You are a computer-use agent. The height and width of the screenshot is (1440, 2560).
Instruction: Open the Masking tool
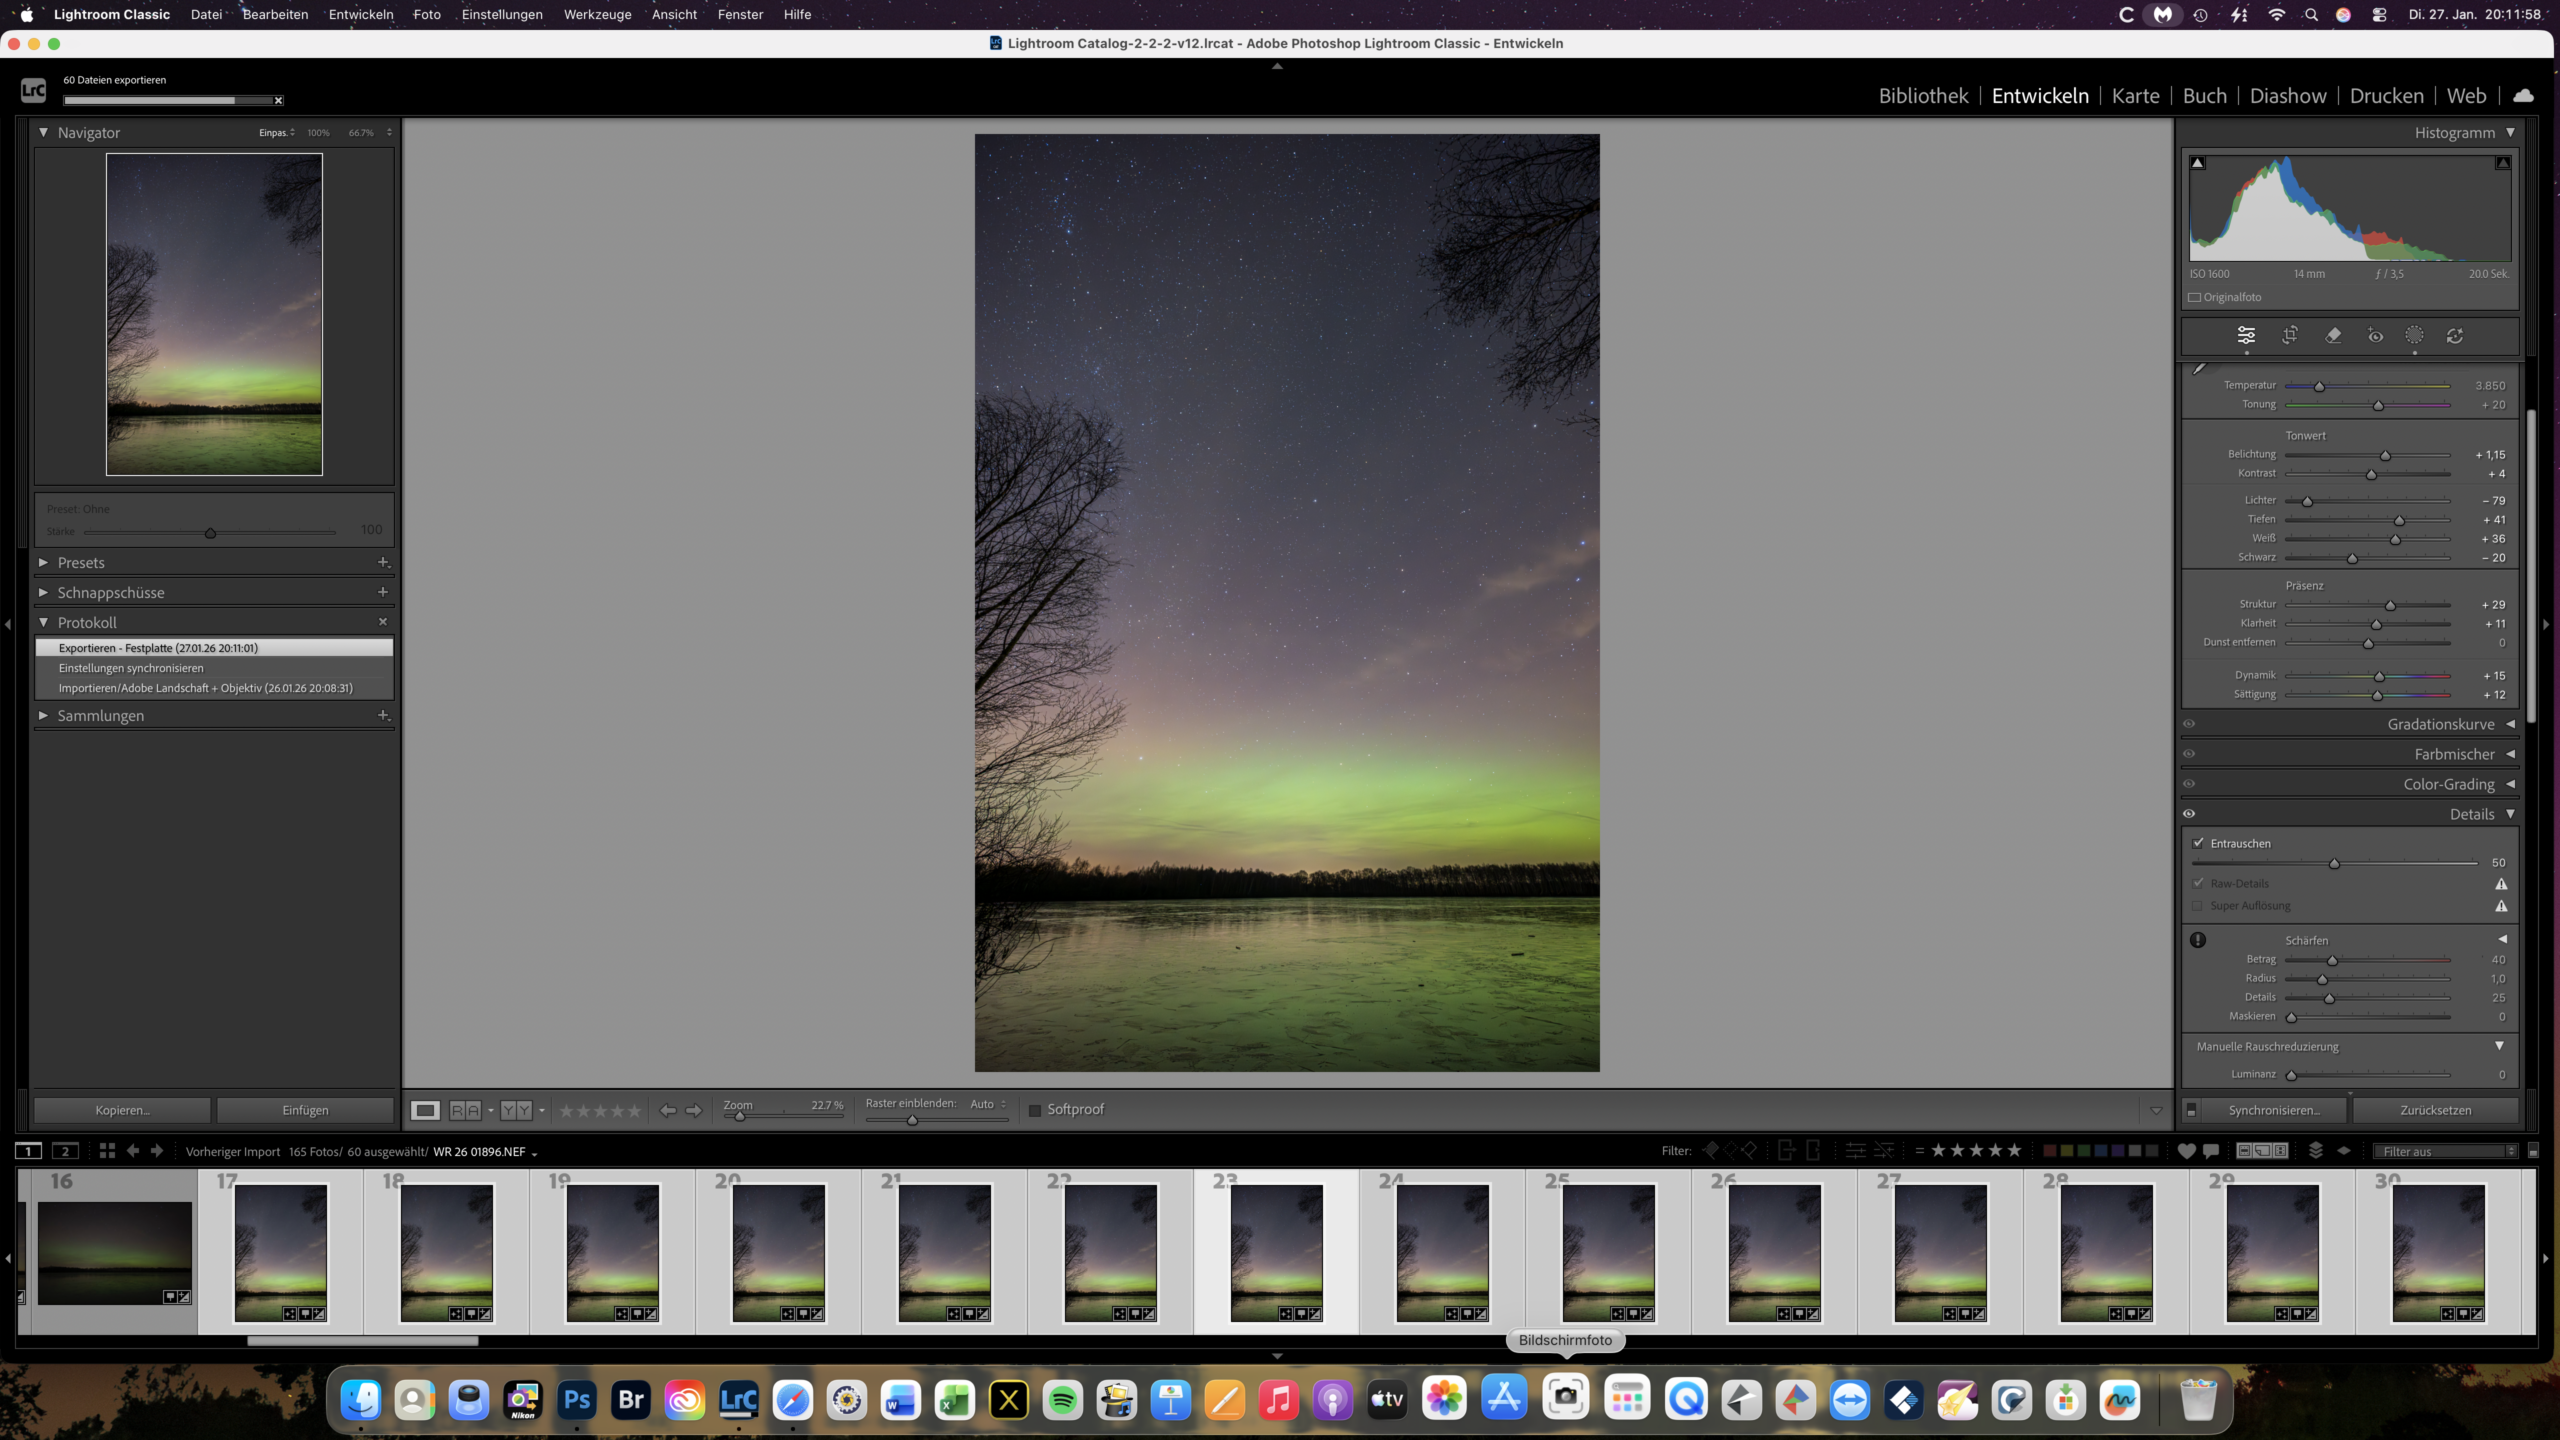tap(2414, 336)
